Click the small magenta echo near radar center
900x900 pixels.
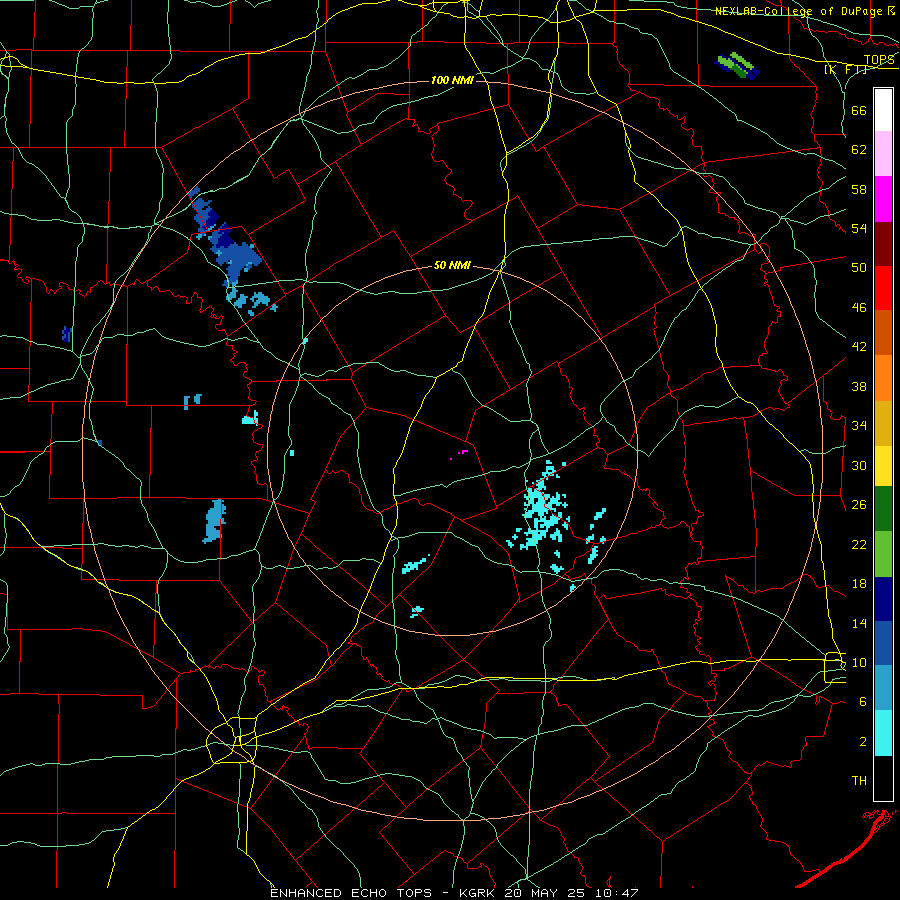click(x=460, y=453)
